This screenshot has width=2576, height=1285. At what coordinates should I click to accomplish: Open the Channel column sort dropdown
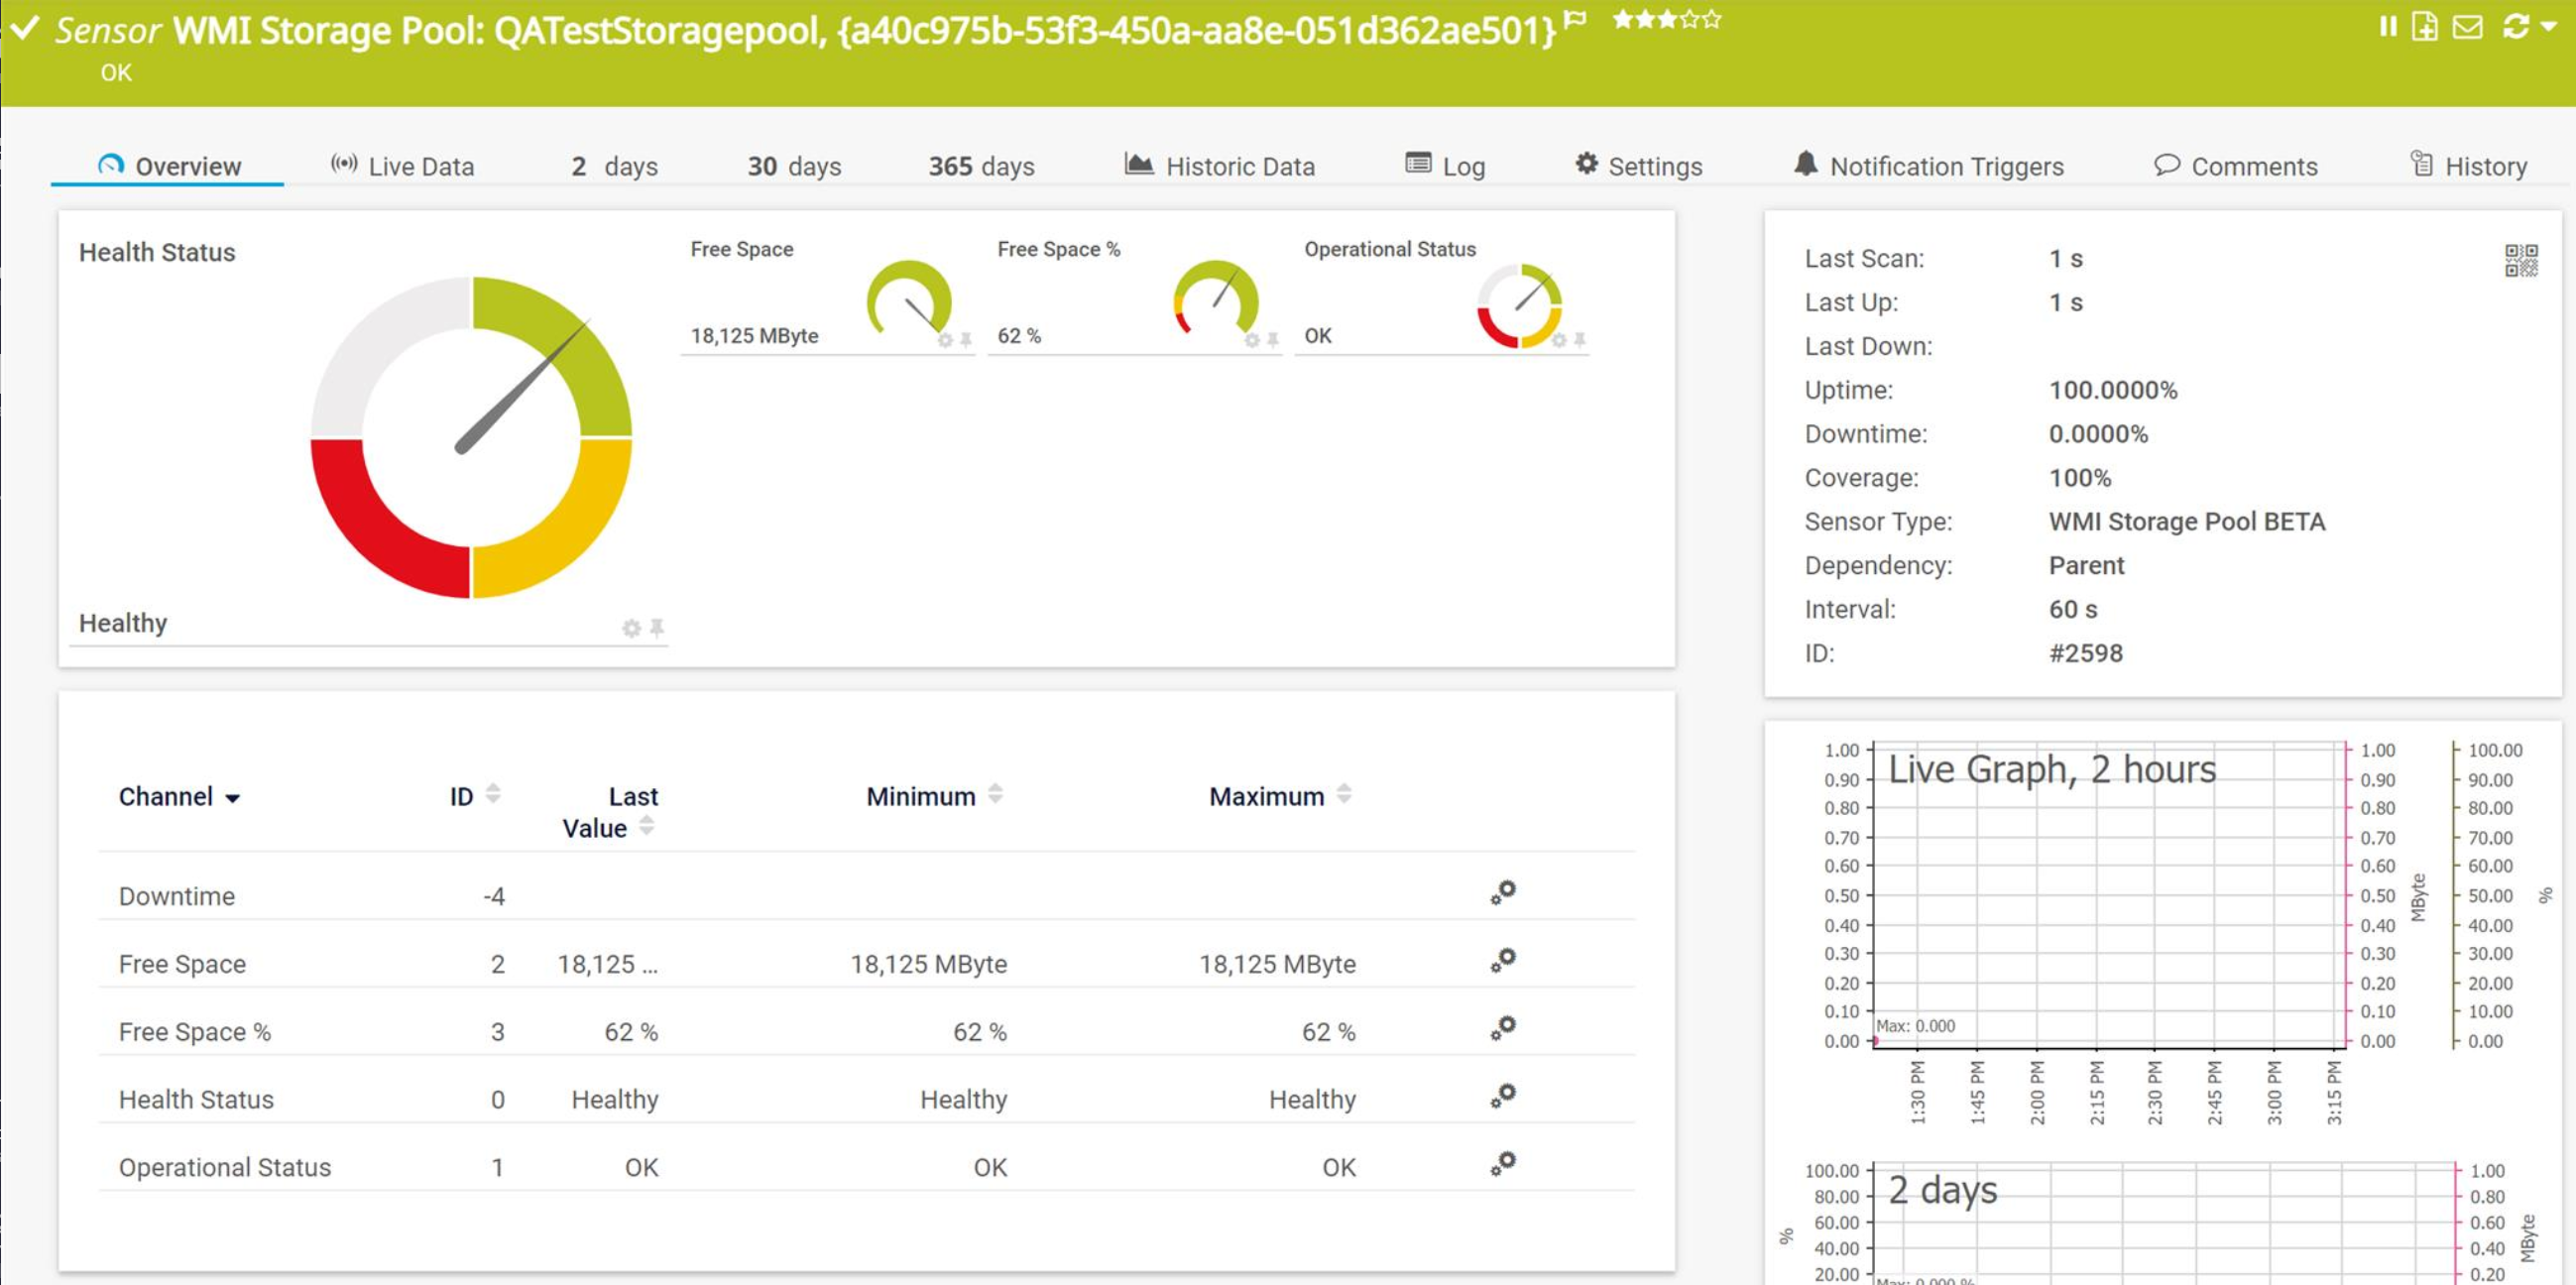pyautogui.click(x=234, y=798)
